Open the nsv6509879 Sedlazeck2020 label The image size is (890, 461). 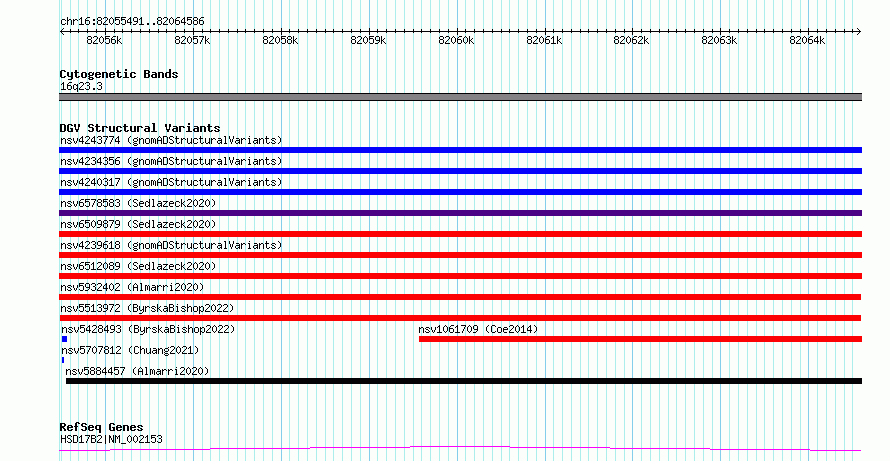(x=138, y=224)
